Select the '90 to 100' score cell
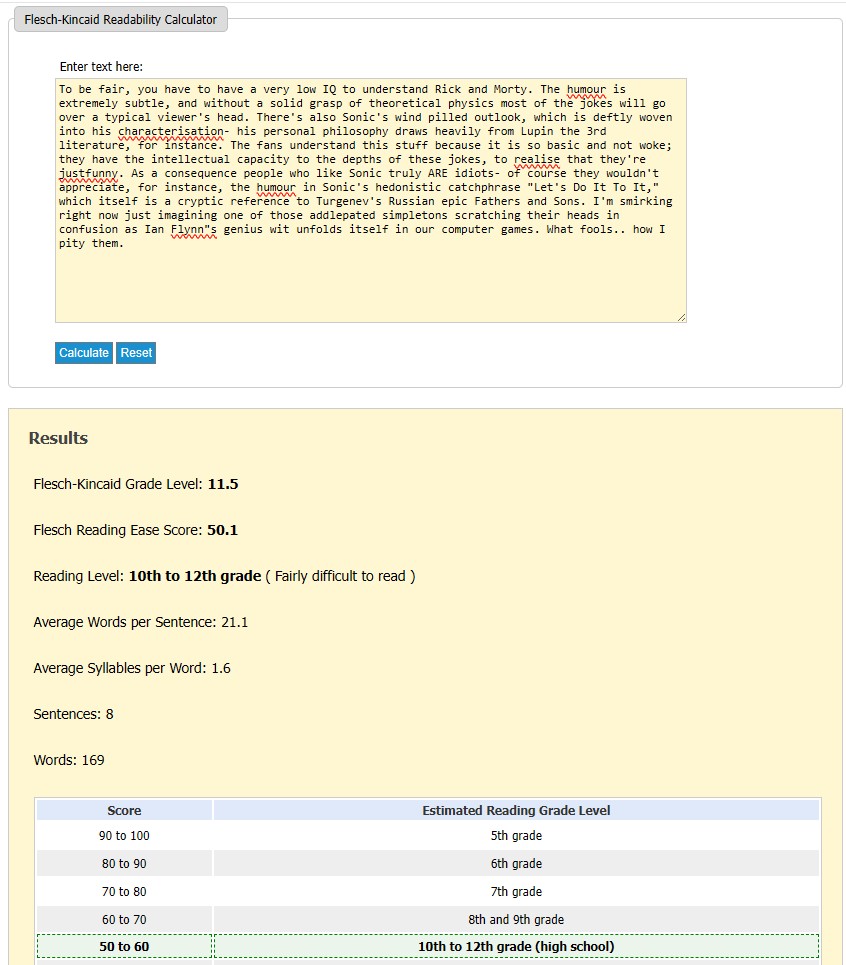Viewport: 846px width, 965px height. point(124,836)
